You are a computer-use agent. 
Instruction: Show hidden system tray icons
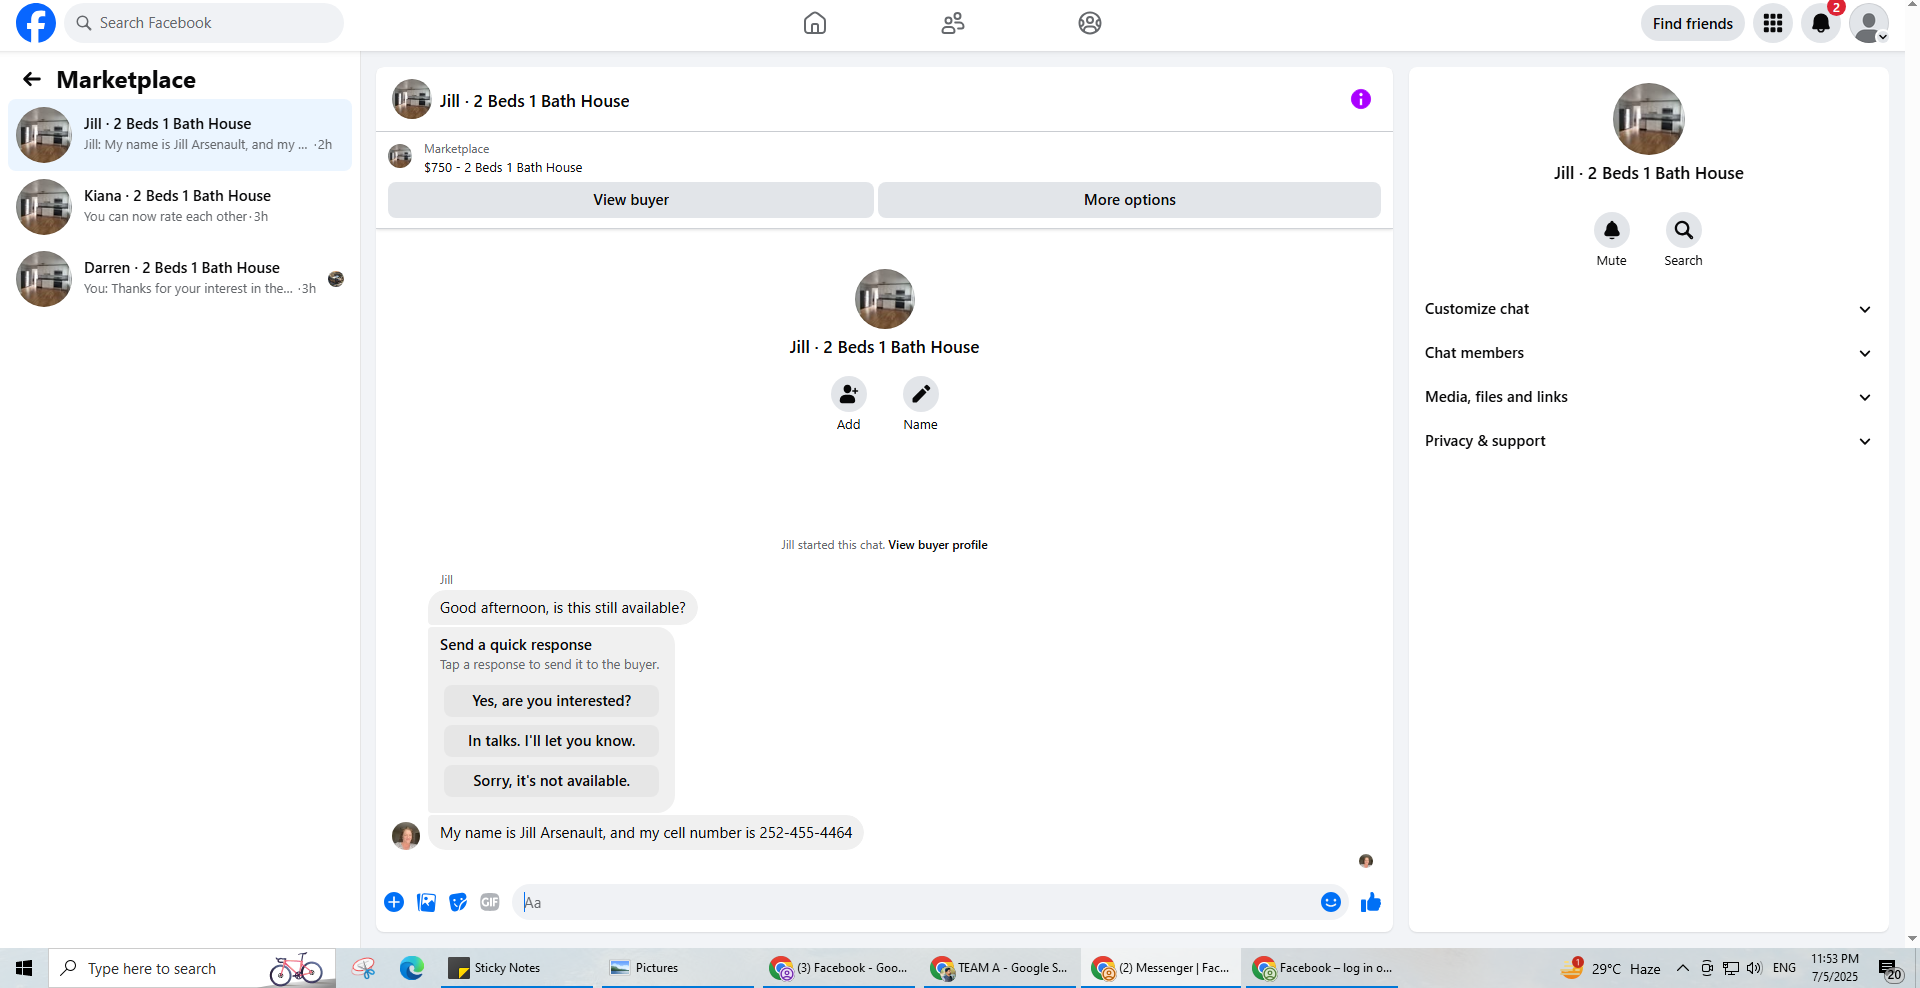[1683, 968]
